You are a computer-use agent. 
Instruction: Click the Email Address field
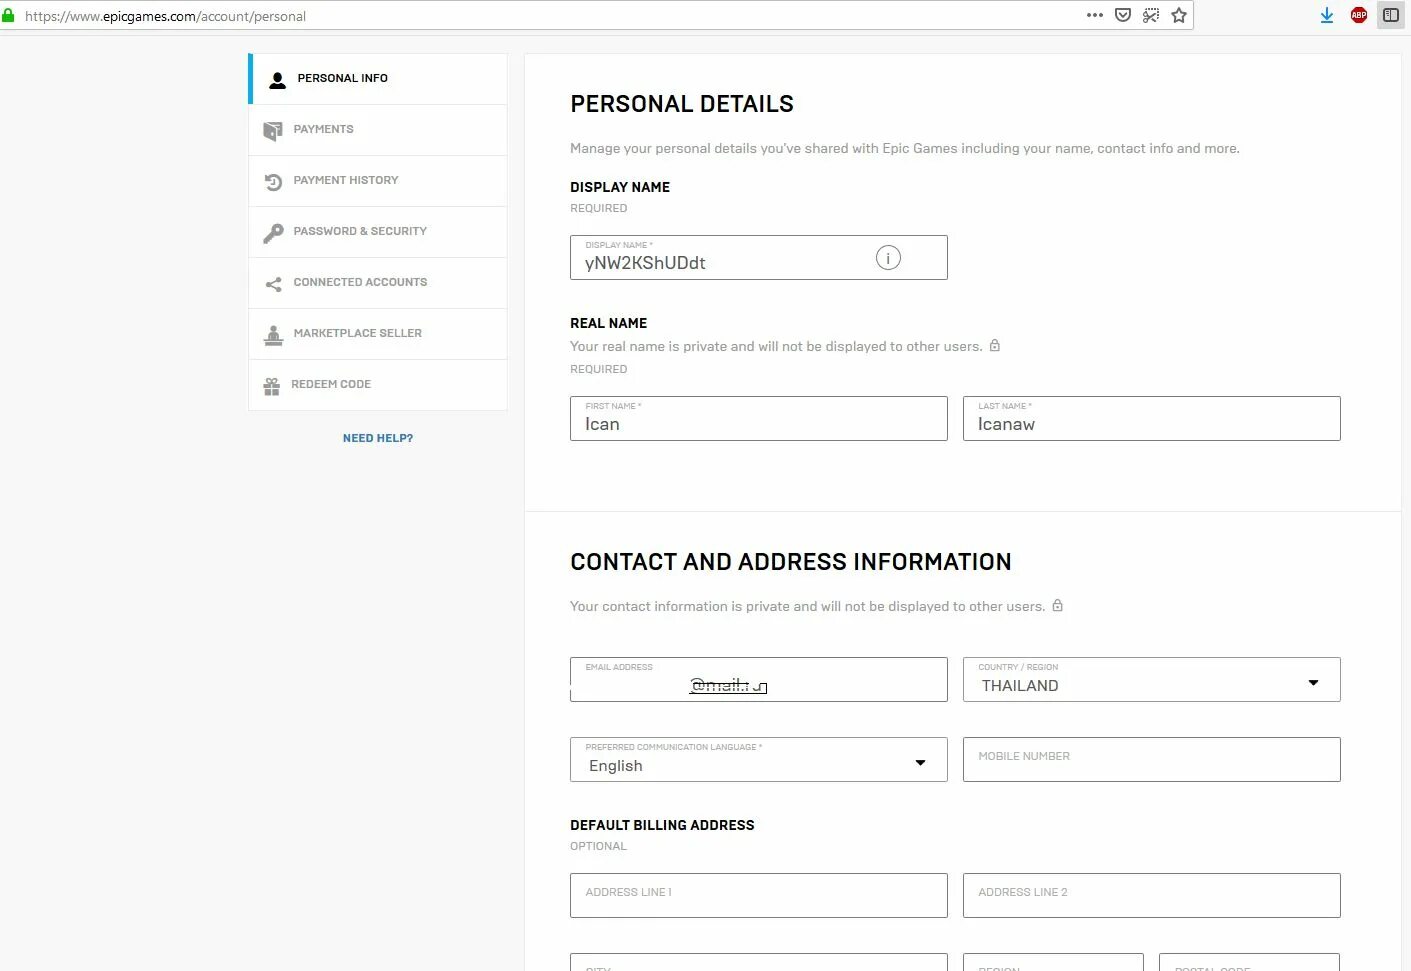click(759, 679)
